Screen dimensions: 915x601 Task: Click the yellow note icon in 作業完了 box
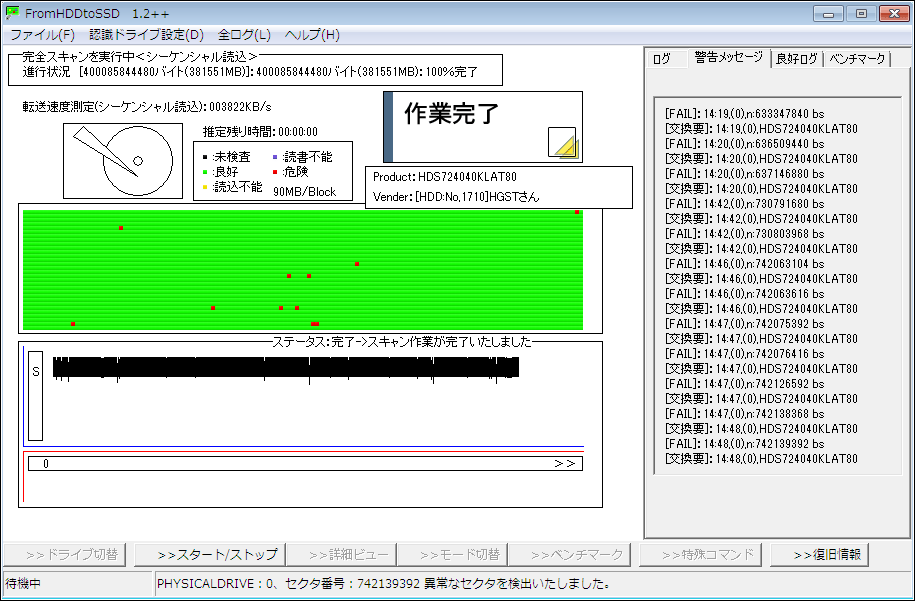(563, 143)
